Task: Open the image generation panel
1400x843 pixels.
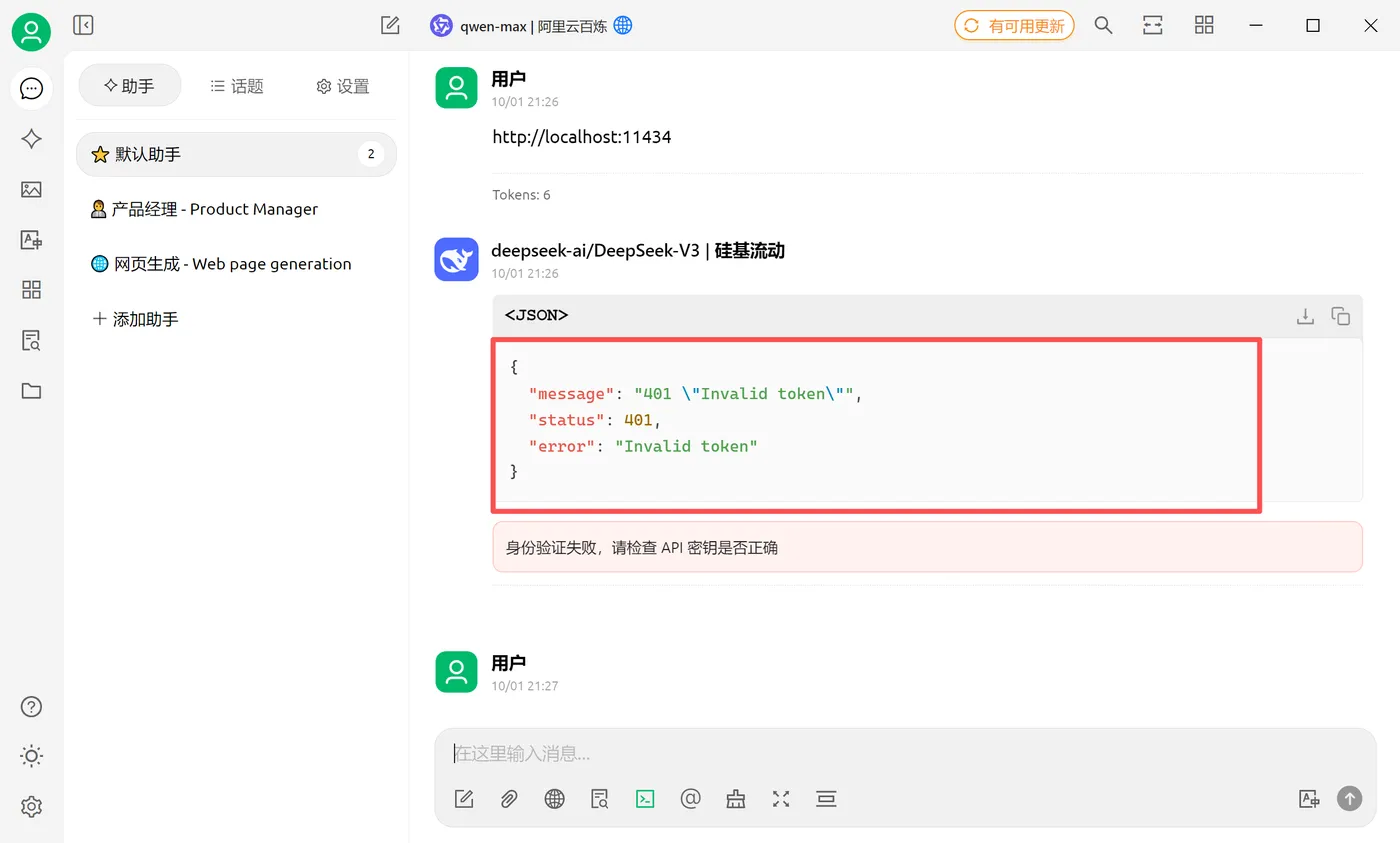Action: click(31, 190)
